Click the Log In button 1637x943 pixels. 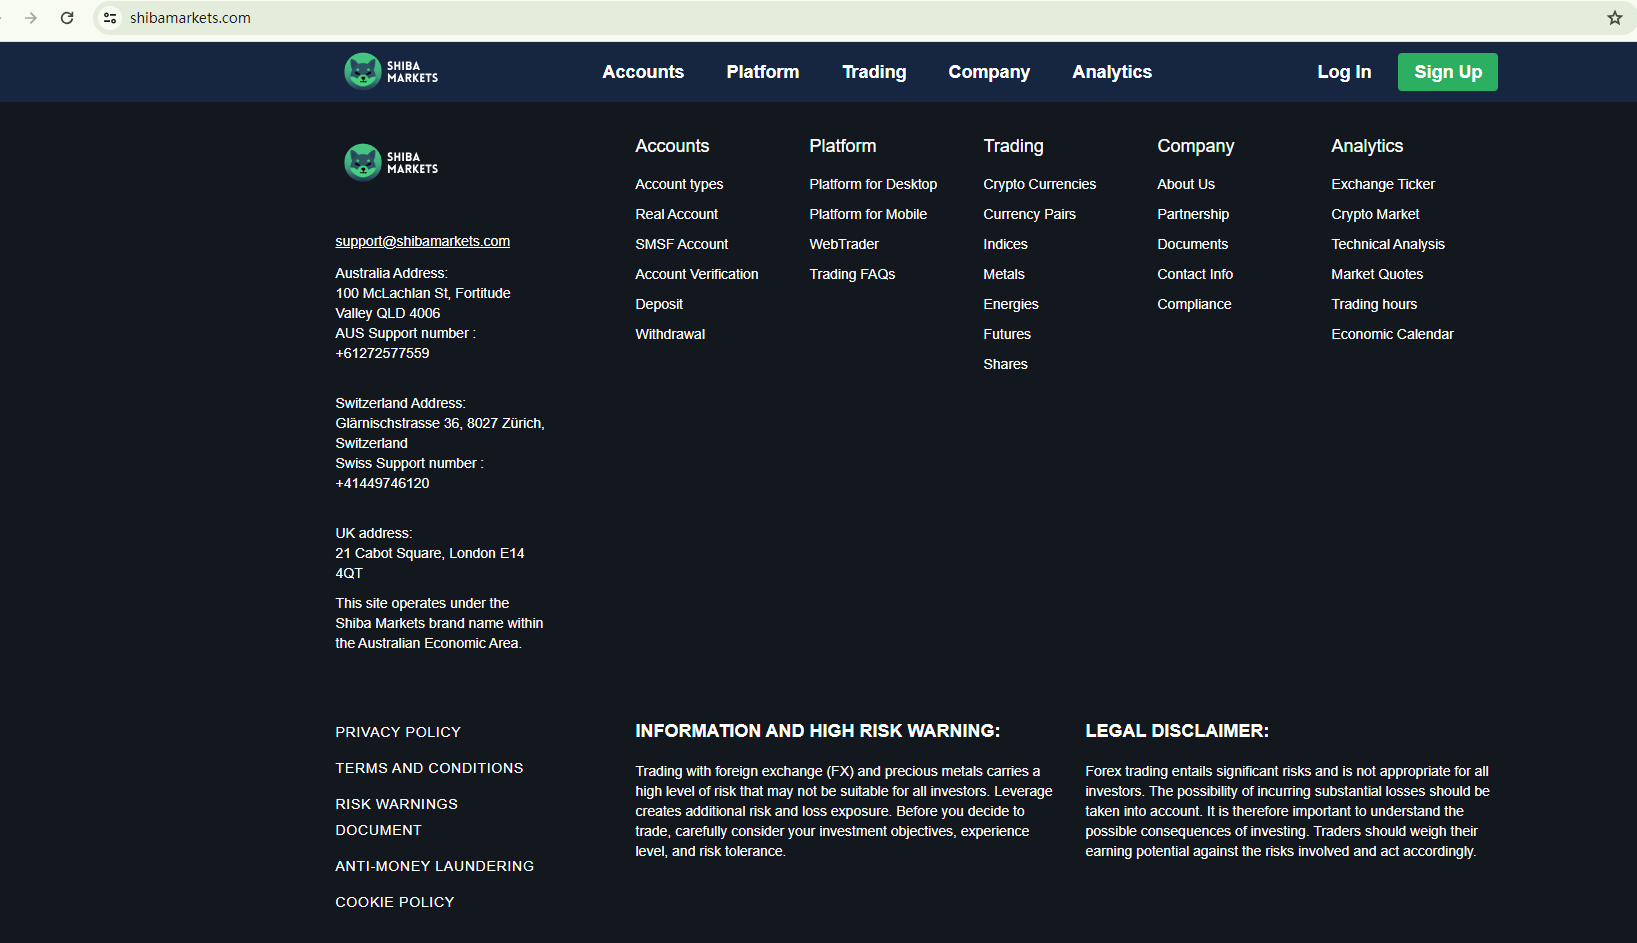(1343, 72)
